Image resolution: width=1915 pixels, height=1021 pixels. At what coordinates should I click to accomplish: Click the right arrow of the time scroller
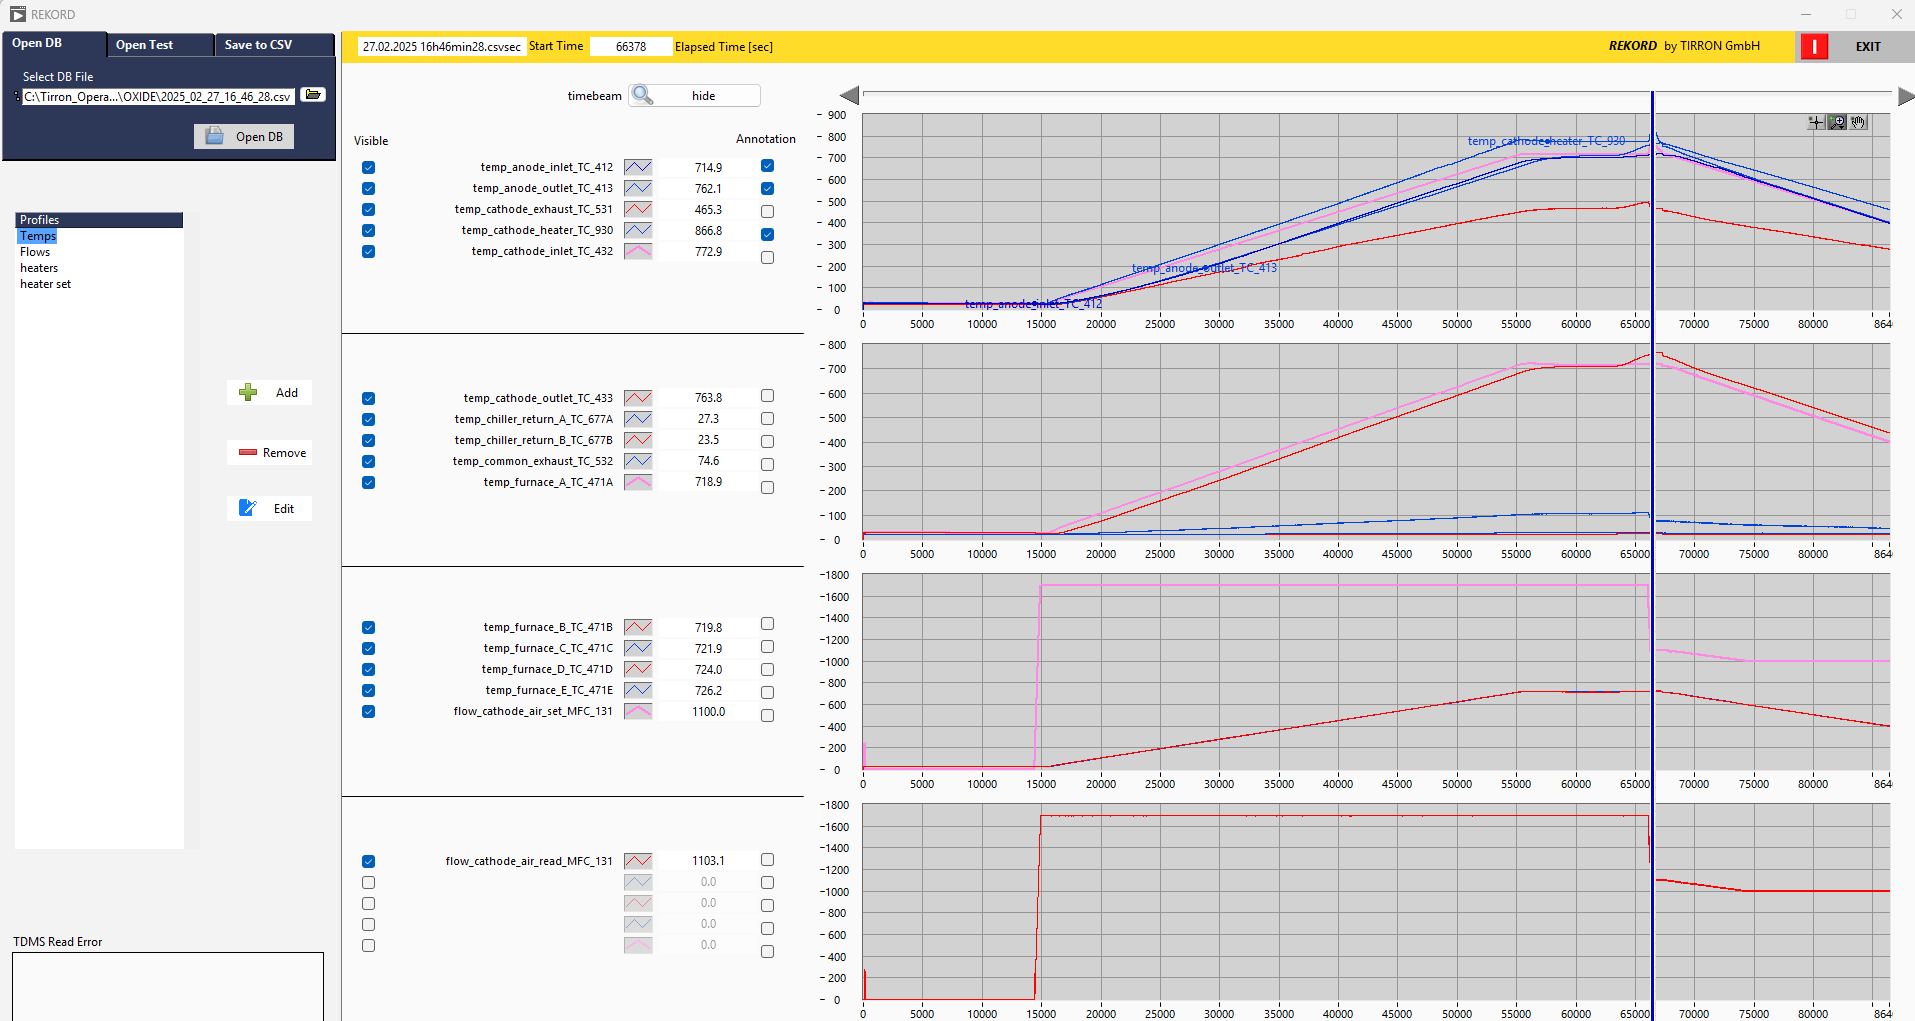[1905, 96]
